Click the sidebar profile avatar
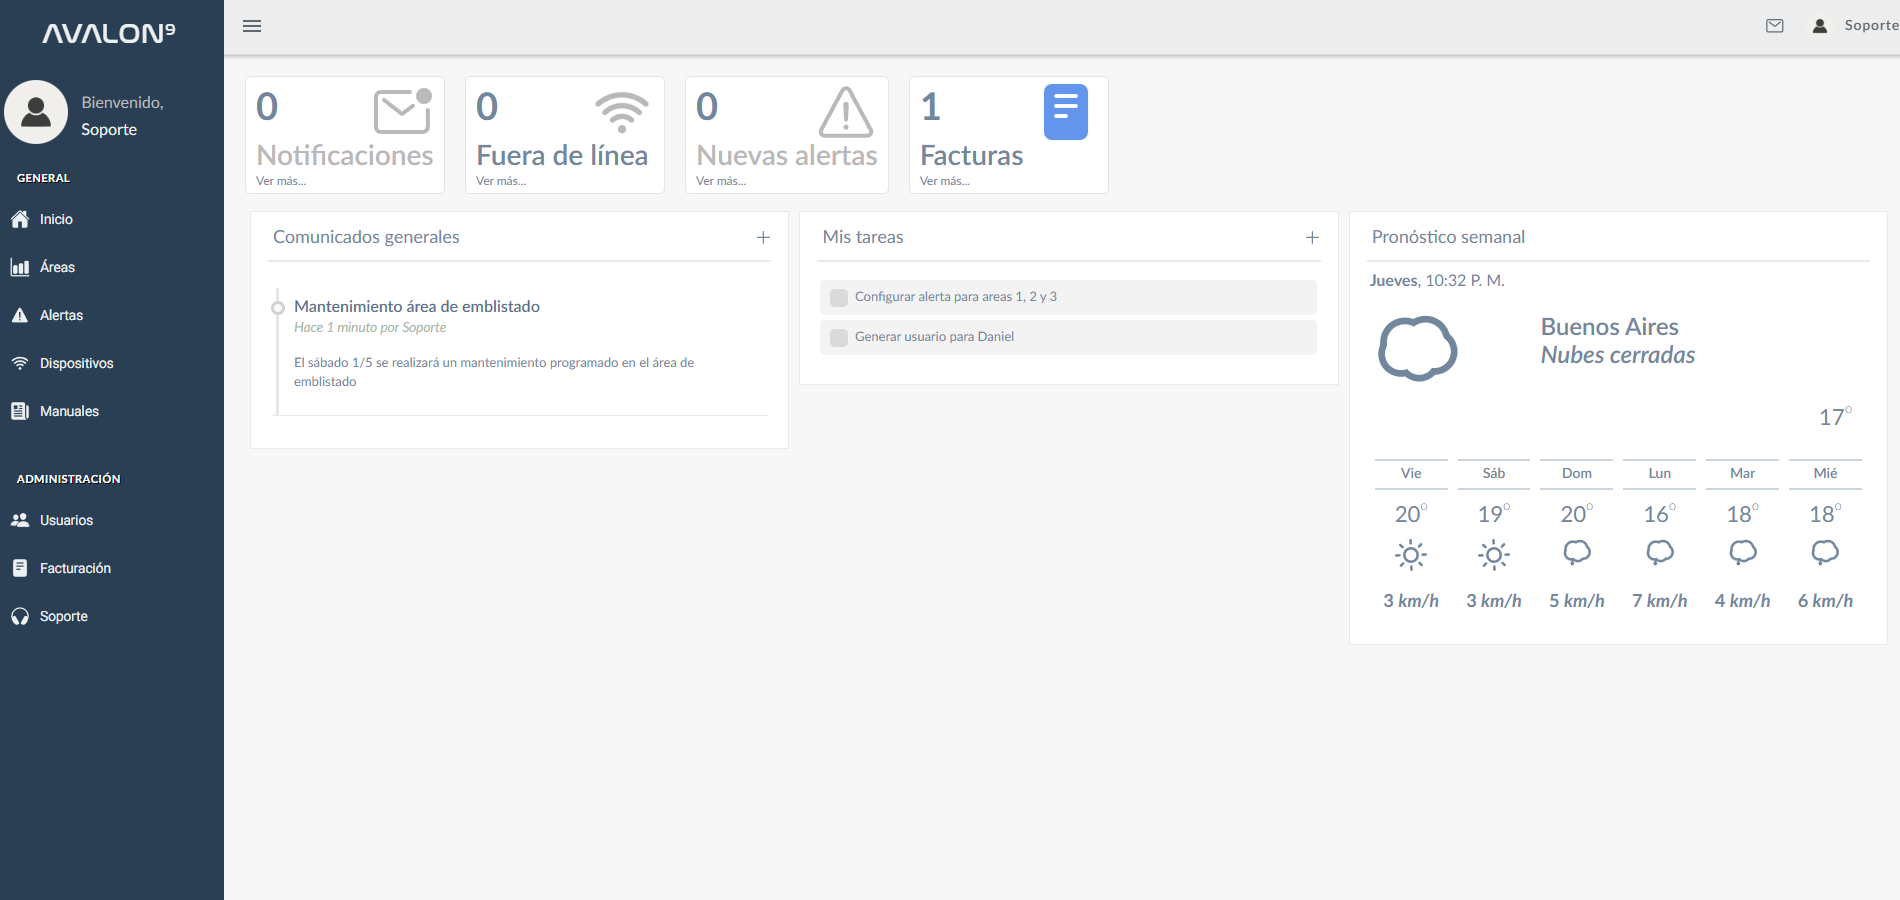Viewport: 1900px width, 900px height. 36,112
